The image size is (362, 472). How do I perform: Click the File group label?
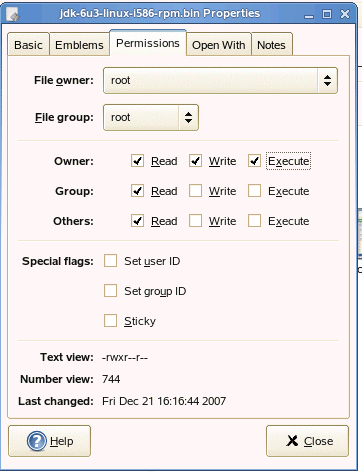64,117
